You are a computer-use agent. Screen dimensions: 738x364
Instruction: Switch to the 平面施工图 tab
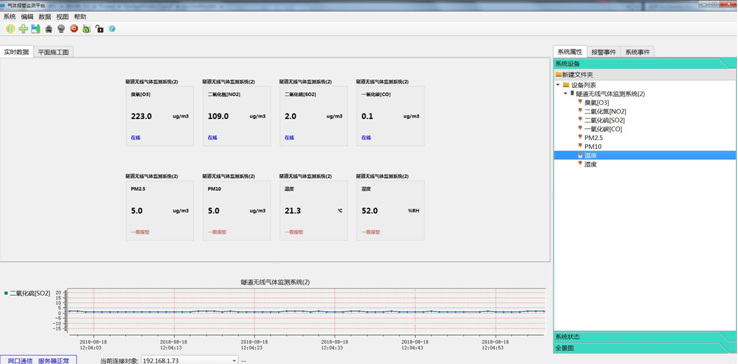[x=54, y=52]
